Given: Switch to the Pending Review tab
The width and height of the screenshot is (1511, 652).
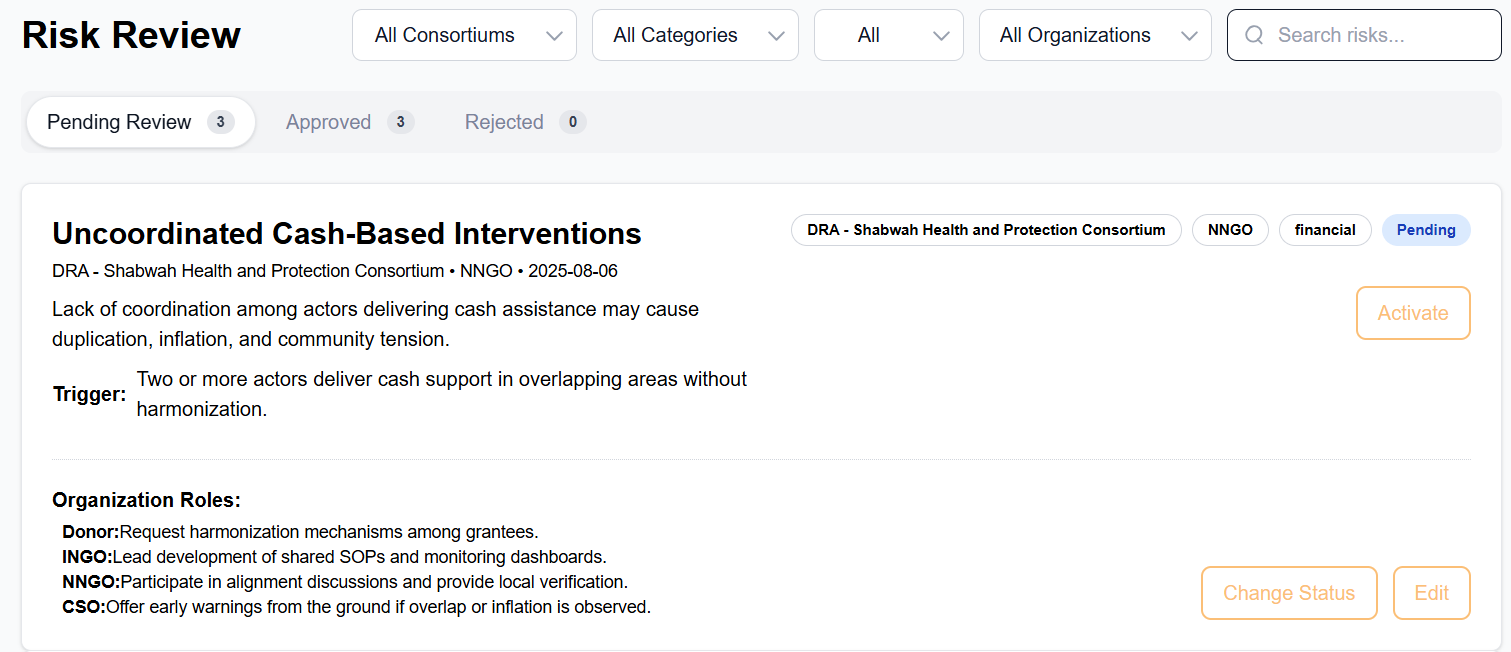Looking at the screenshot, I should tap(140, 122).
